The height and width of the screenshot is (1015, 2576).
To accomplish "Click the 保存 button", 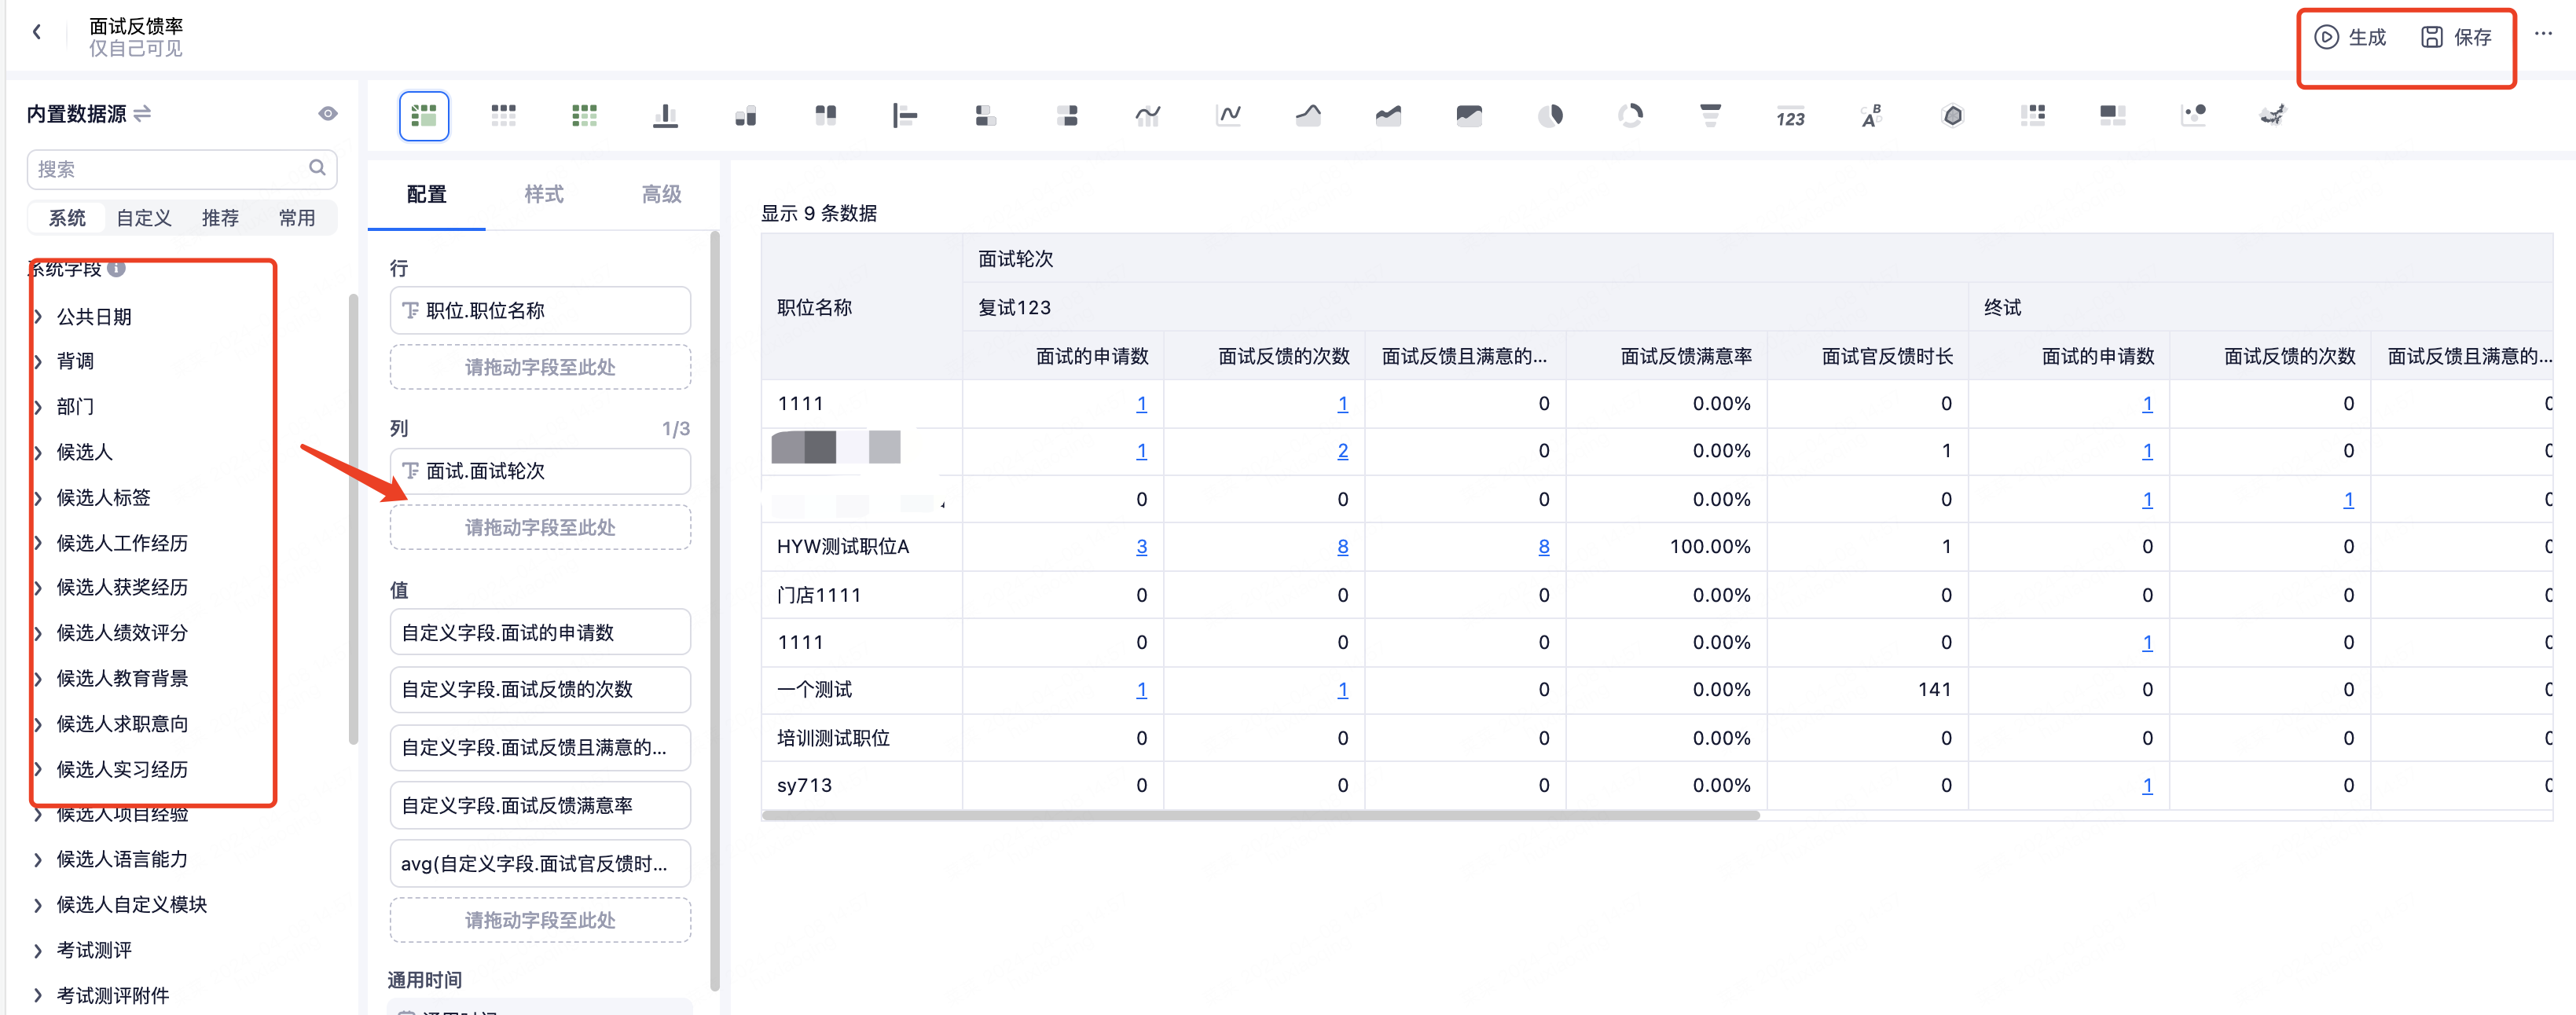I will (x=2456, y=38).
